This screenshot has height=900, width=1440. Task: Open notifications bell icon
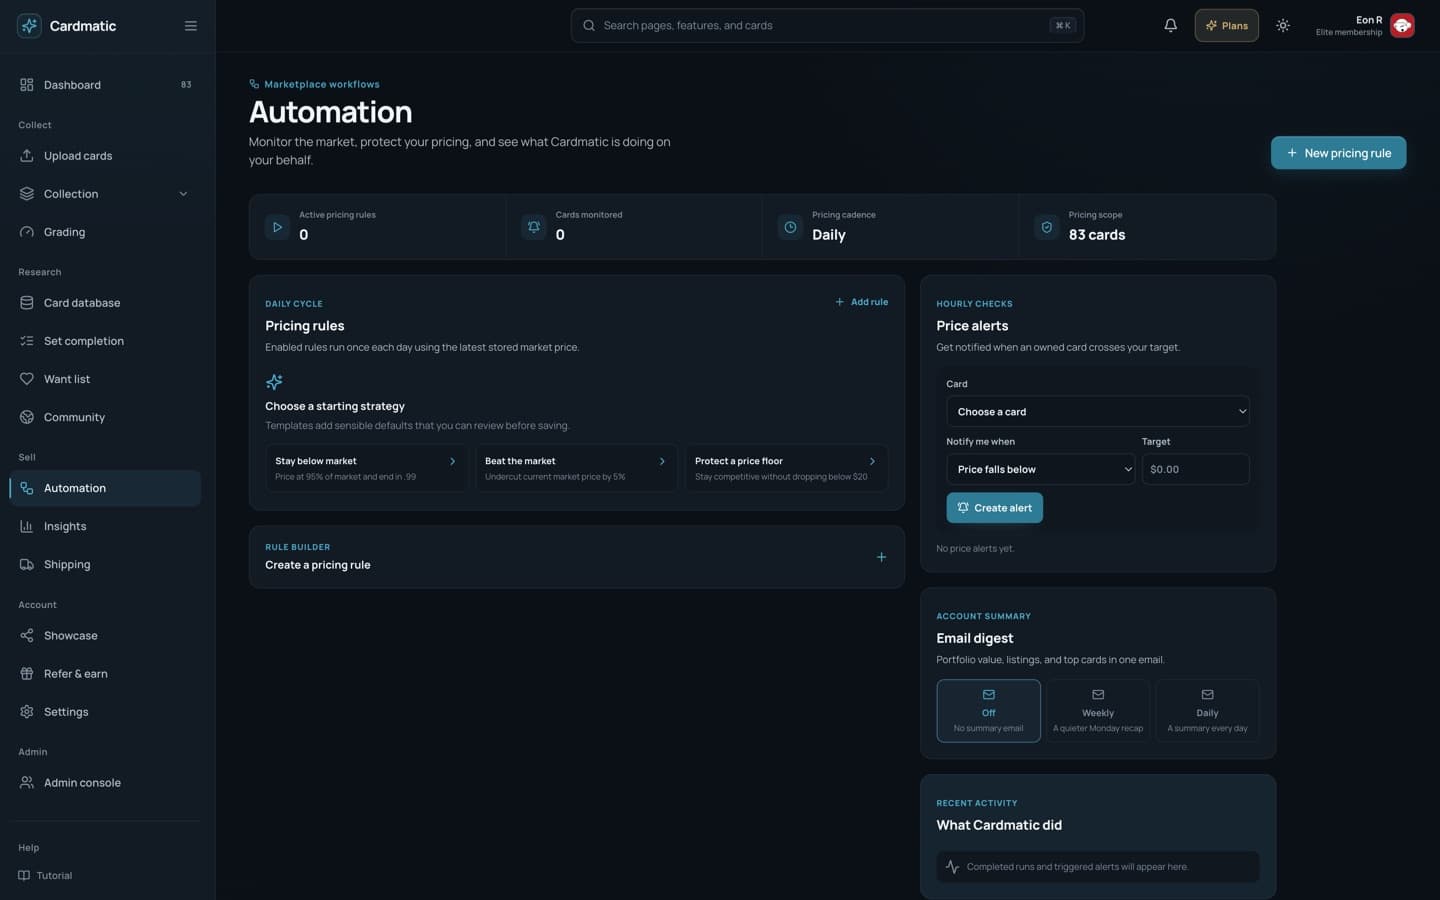click(1170, 26)
